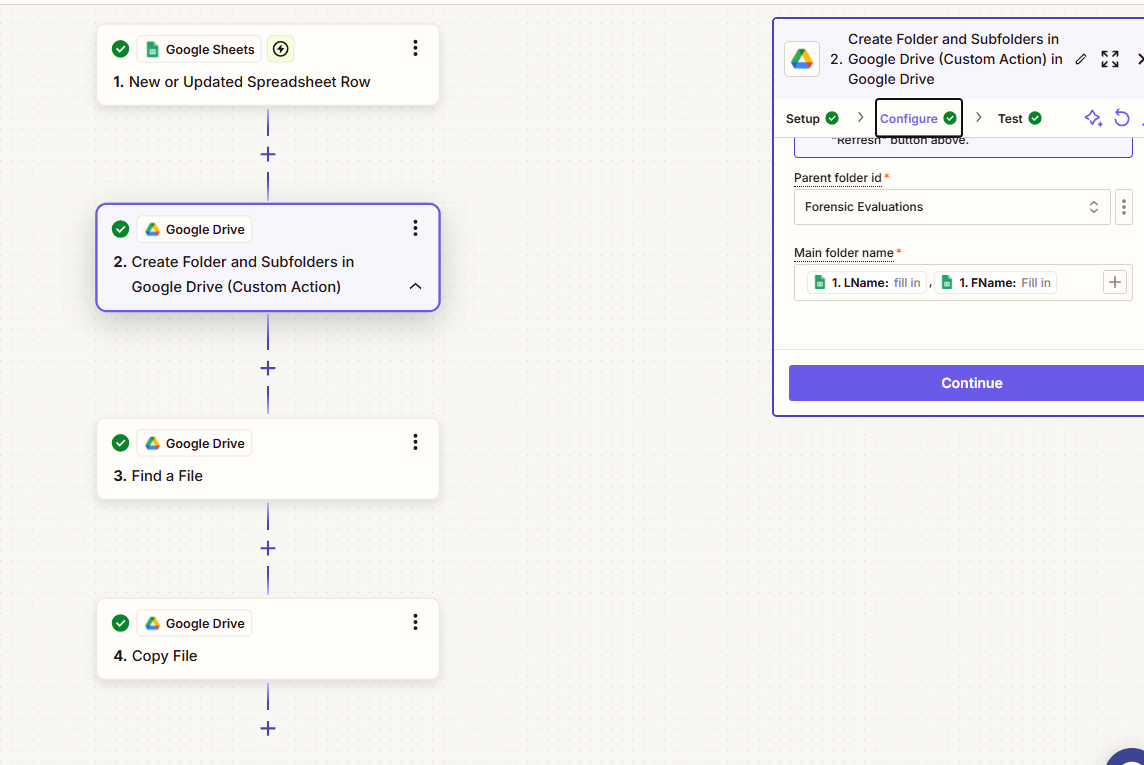Click the Google Drive logo in the panel header
Screen dimensions: 1144x765
coord(802,59)
